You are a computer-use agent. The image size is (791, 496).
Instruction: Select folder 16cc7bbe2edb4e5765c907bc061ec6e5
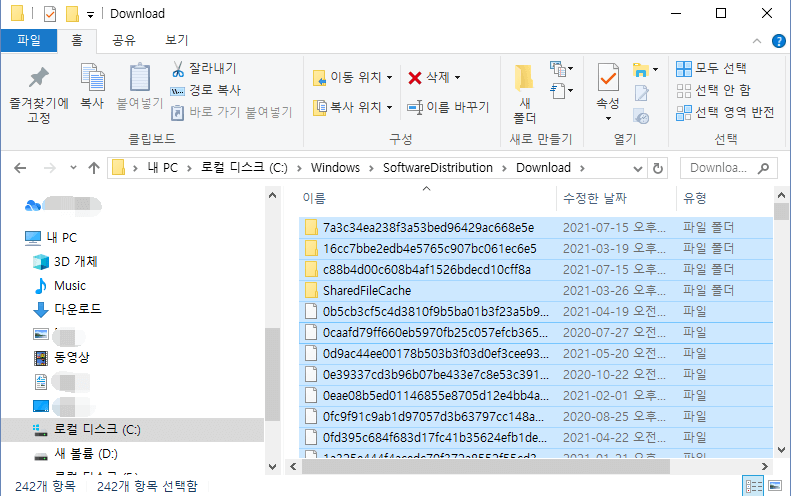(x=536, y=249)
